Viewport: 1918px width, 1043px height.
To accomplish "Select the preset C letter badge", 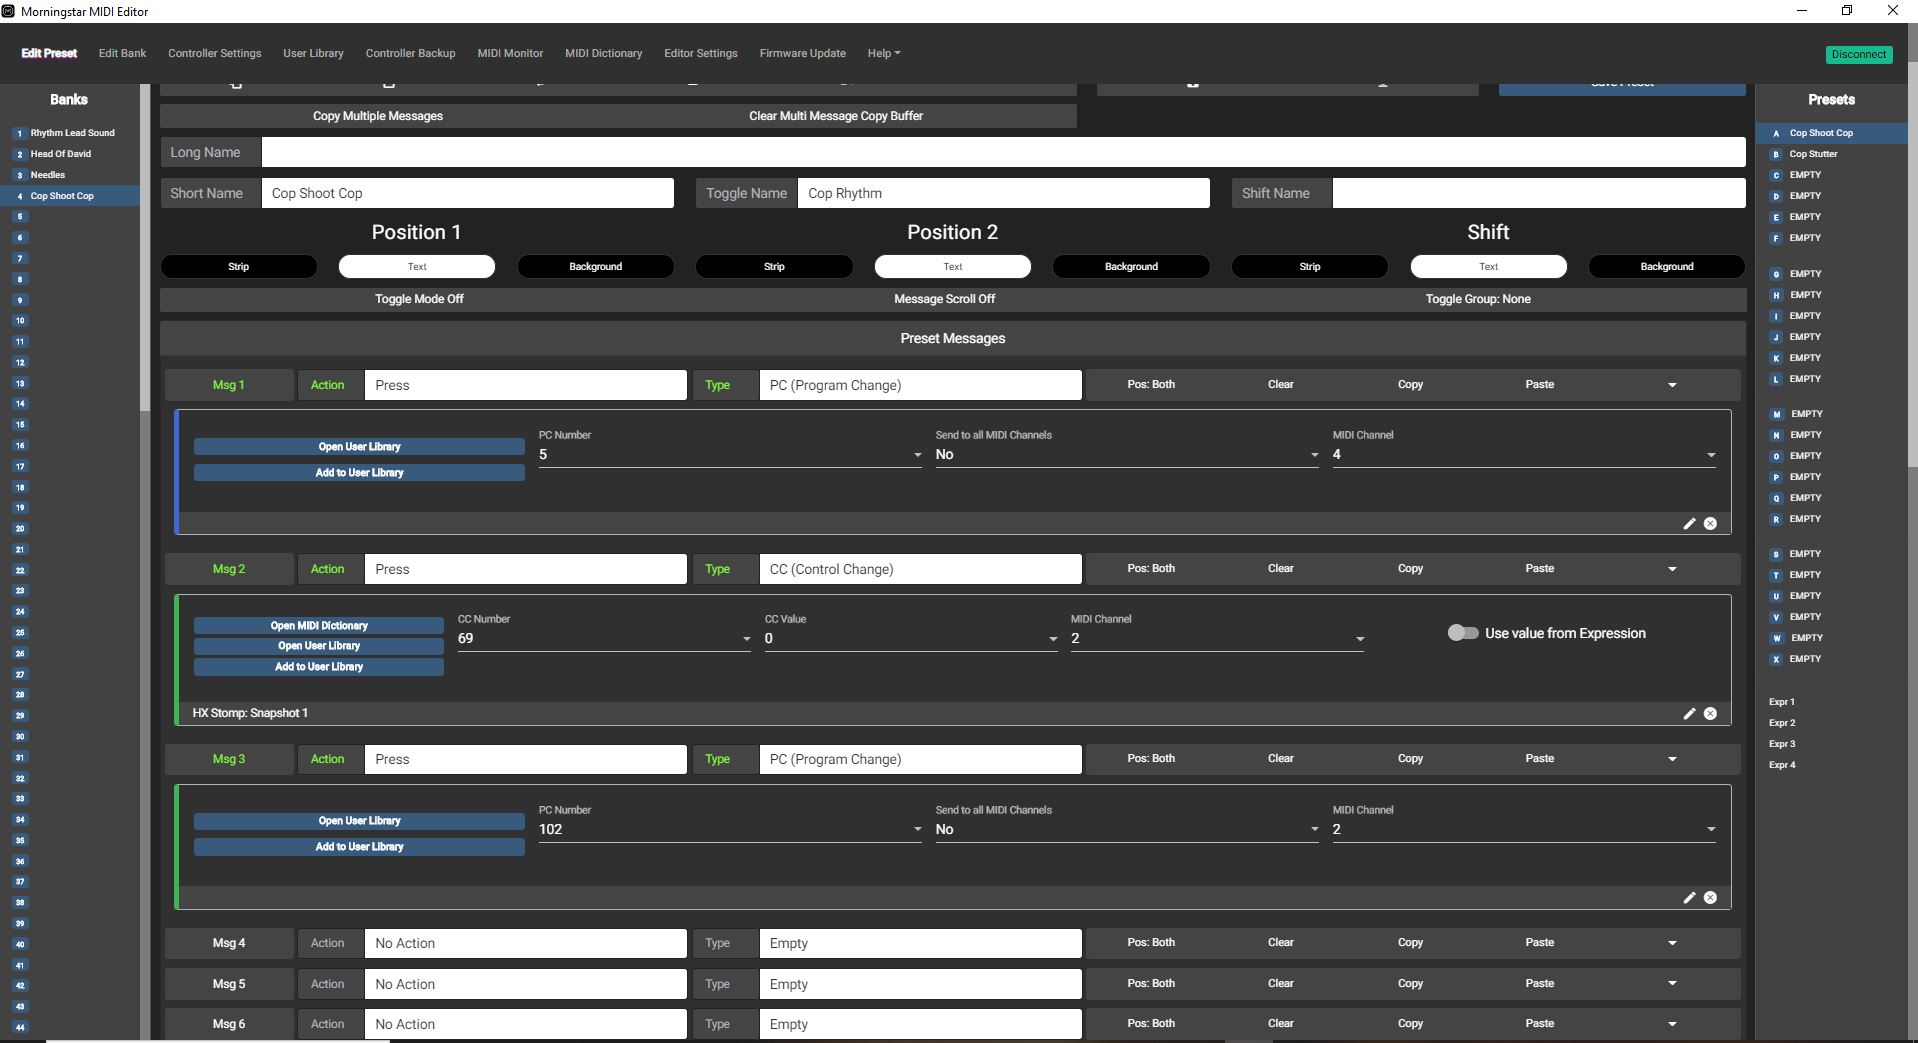I will click(1776, 175).
